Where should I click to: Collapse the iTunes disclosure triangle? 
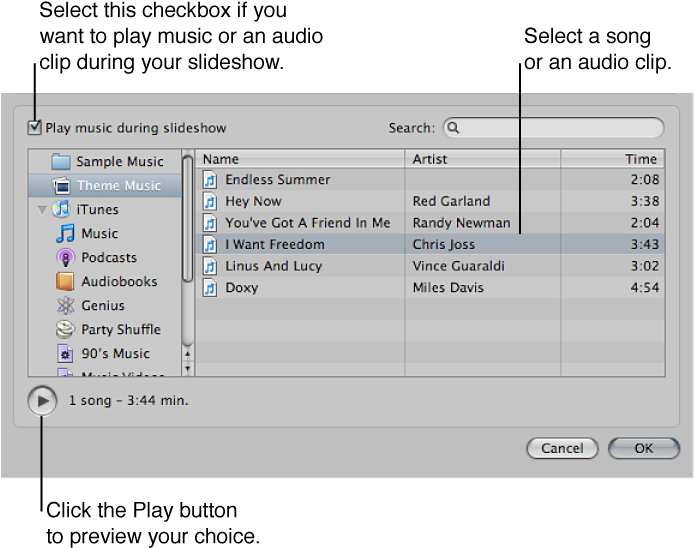click(x=42, y=210)
